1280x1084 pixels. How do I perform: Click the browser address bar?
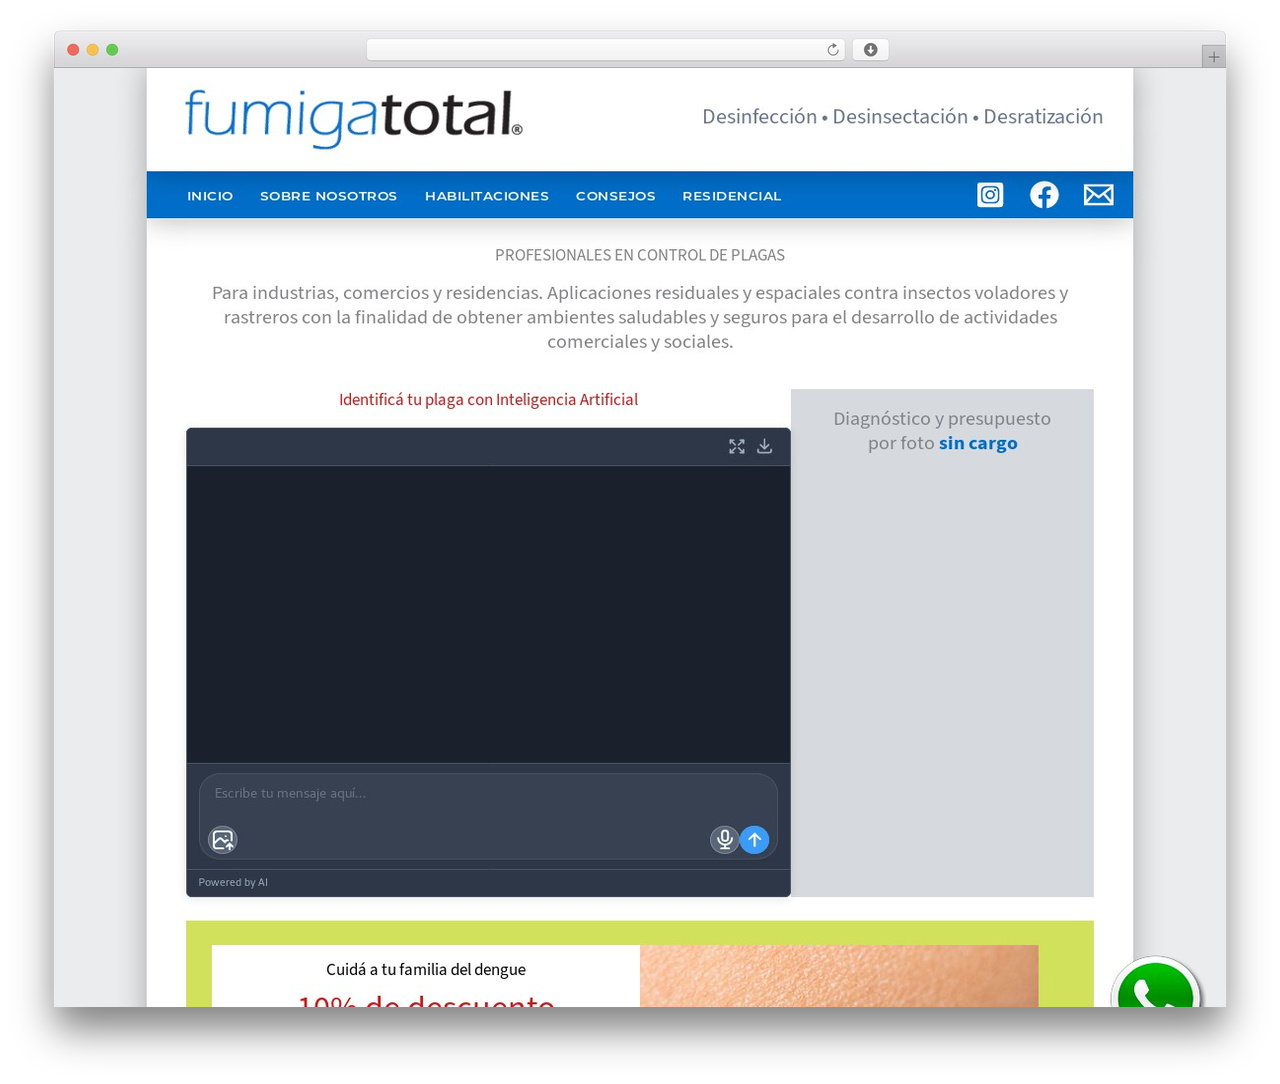pos(605,50)
